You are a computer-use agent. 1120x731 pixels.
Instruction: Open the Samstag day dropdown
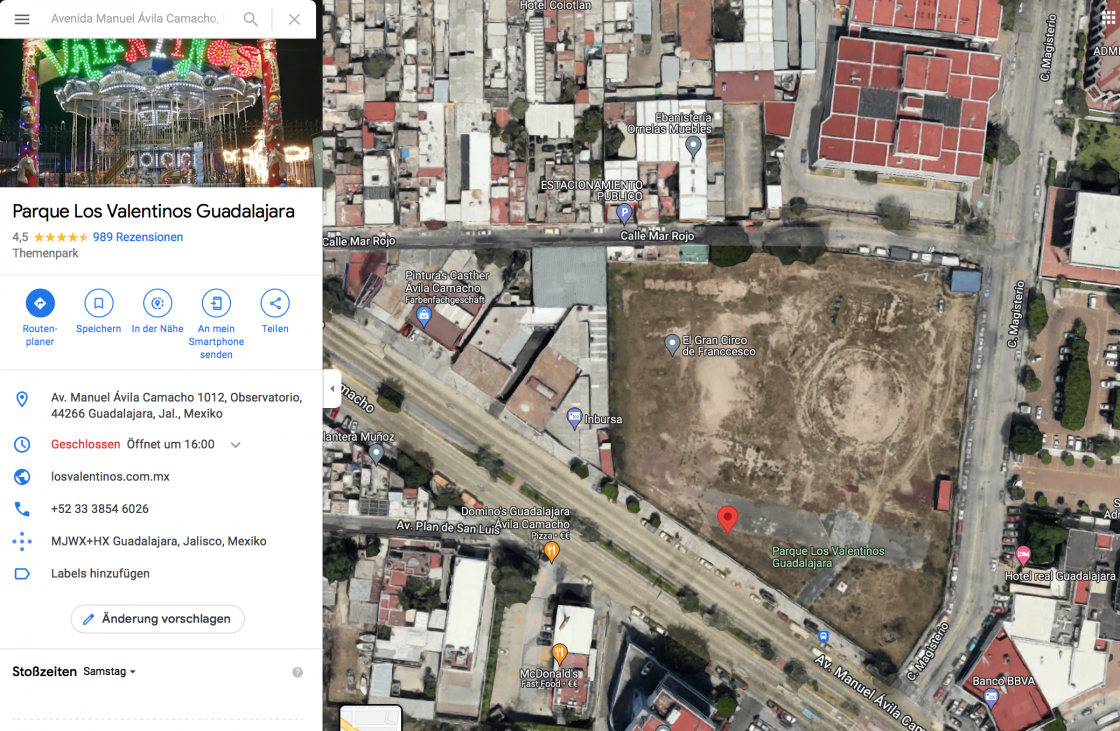[x=110, y=672]
